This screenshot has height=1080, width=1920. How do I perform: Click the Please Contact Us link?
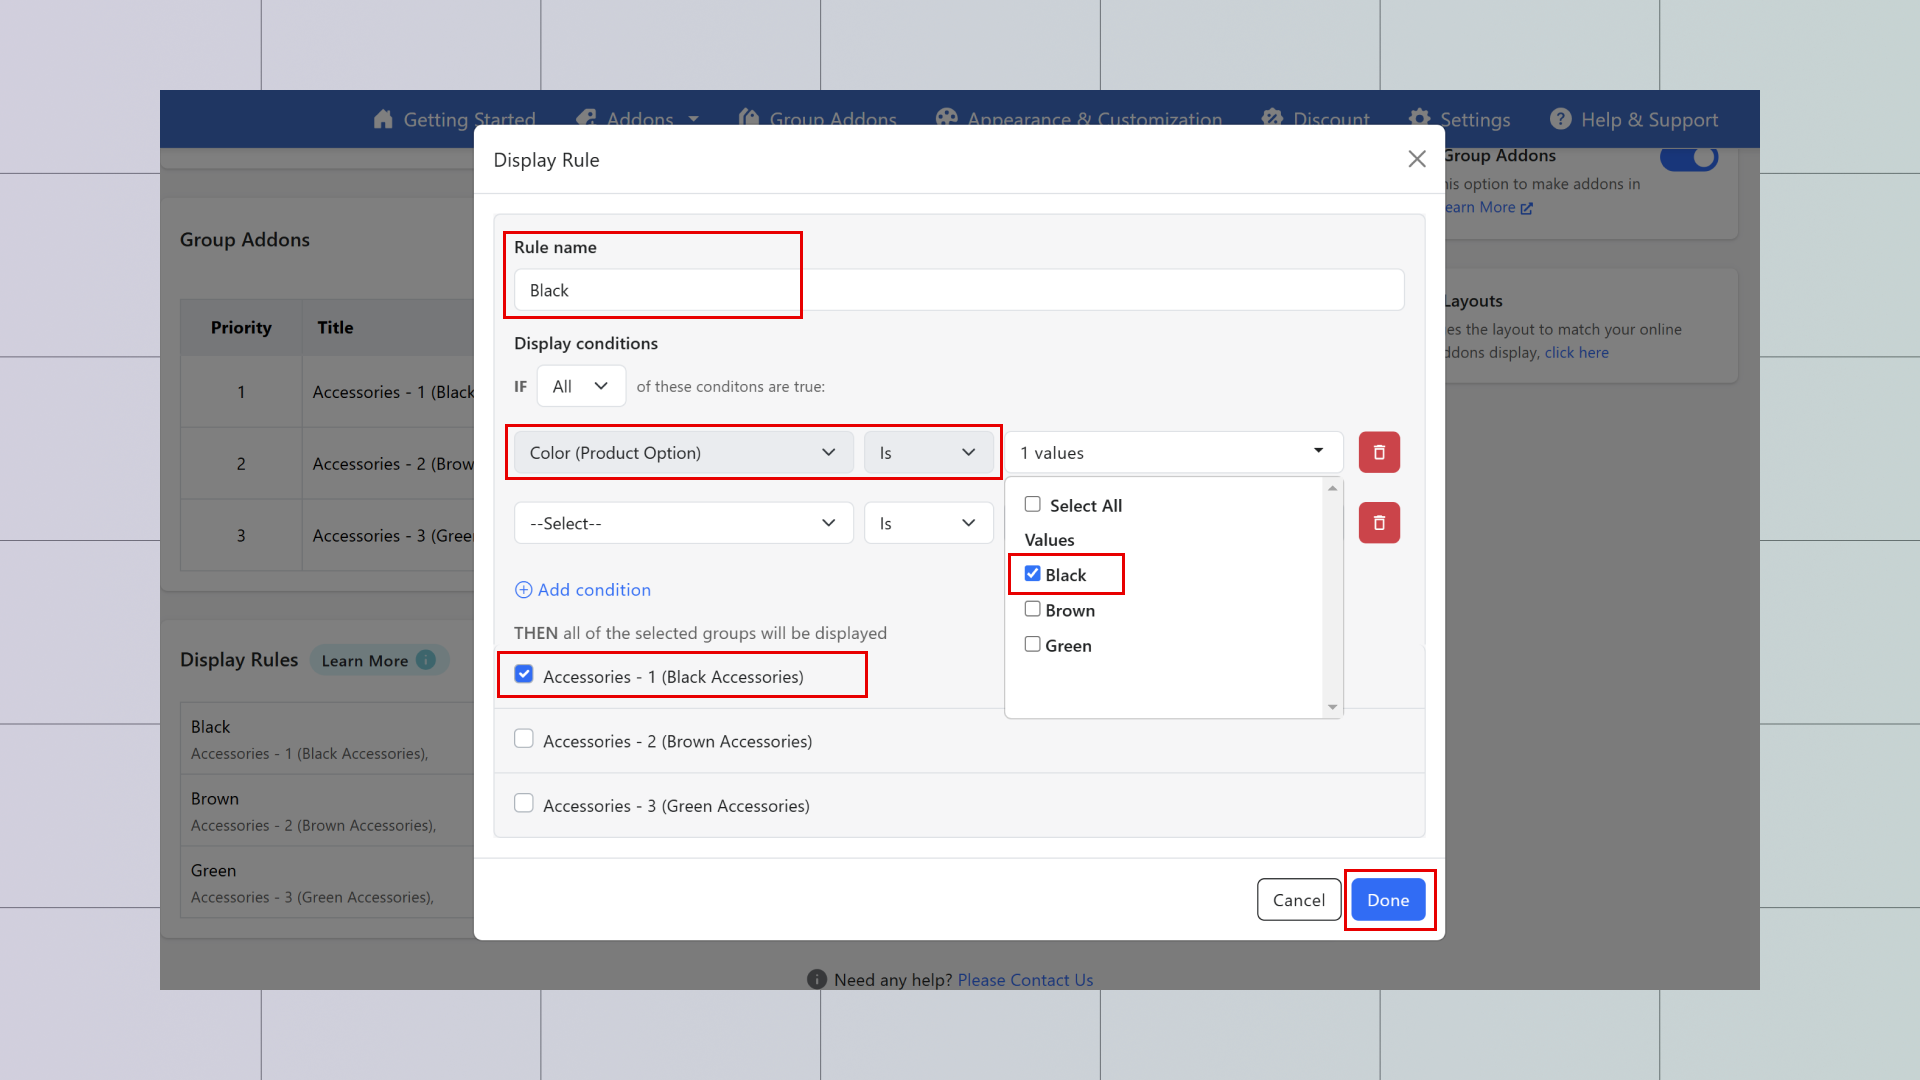tap(1025, 980)
